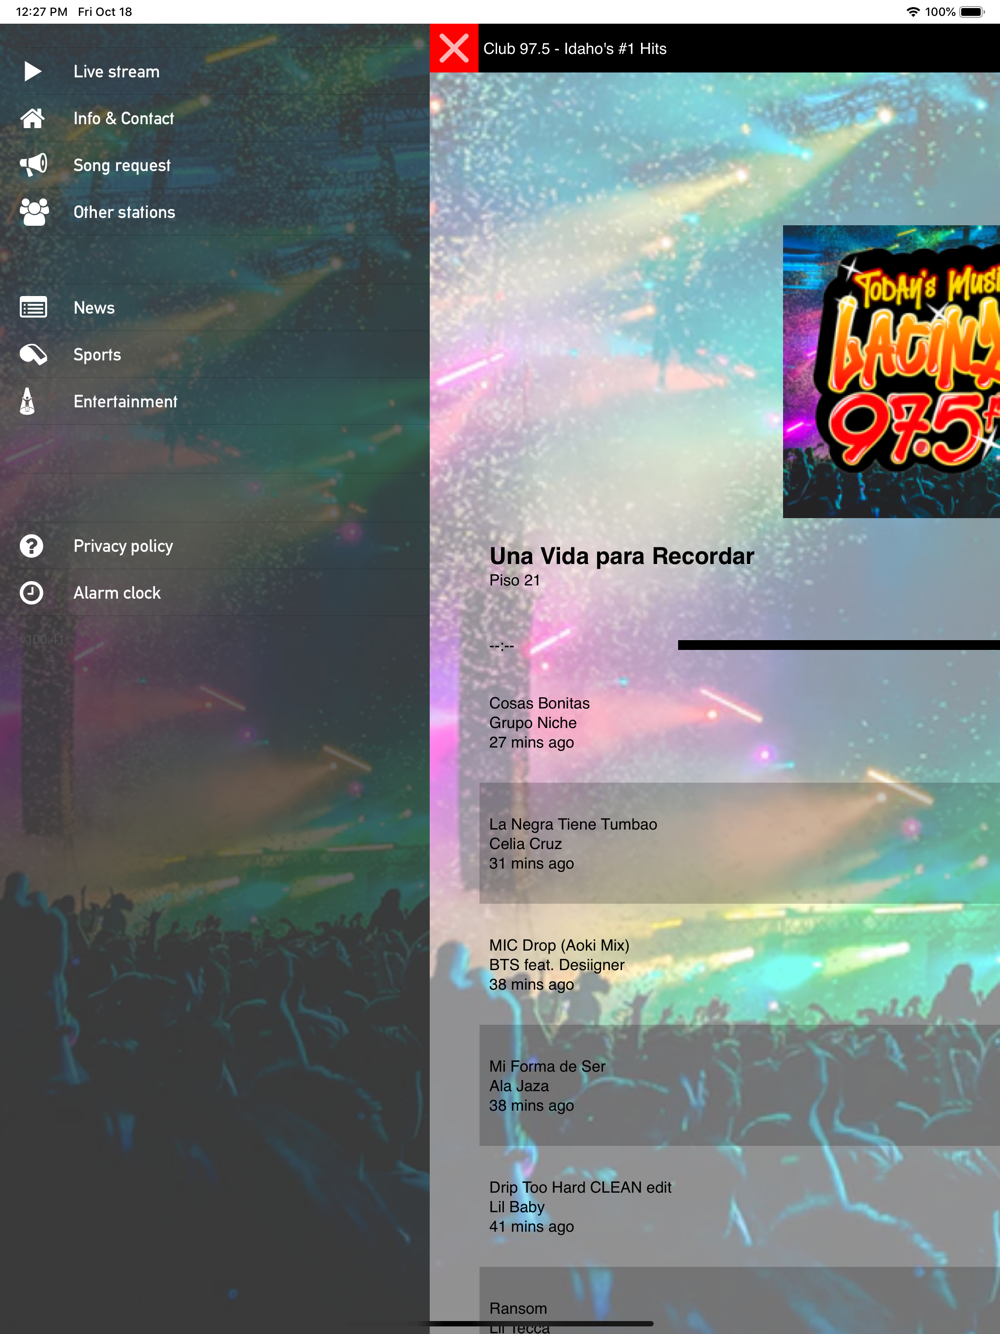The width and height of the screenshot is (1000, 1334).
Task: Tap the Wi-Fi status icon
Action: (x=913, y=12)
